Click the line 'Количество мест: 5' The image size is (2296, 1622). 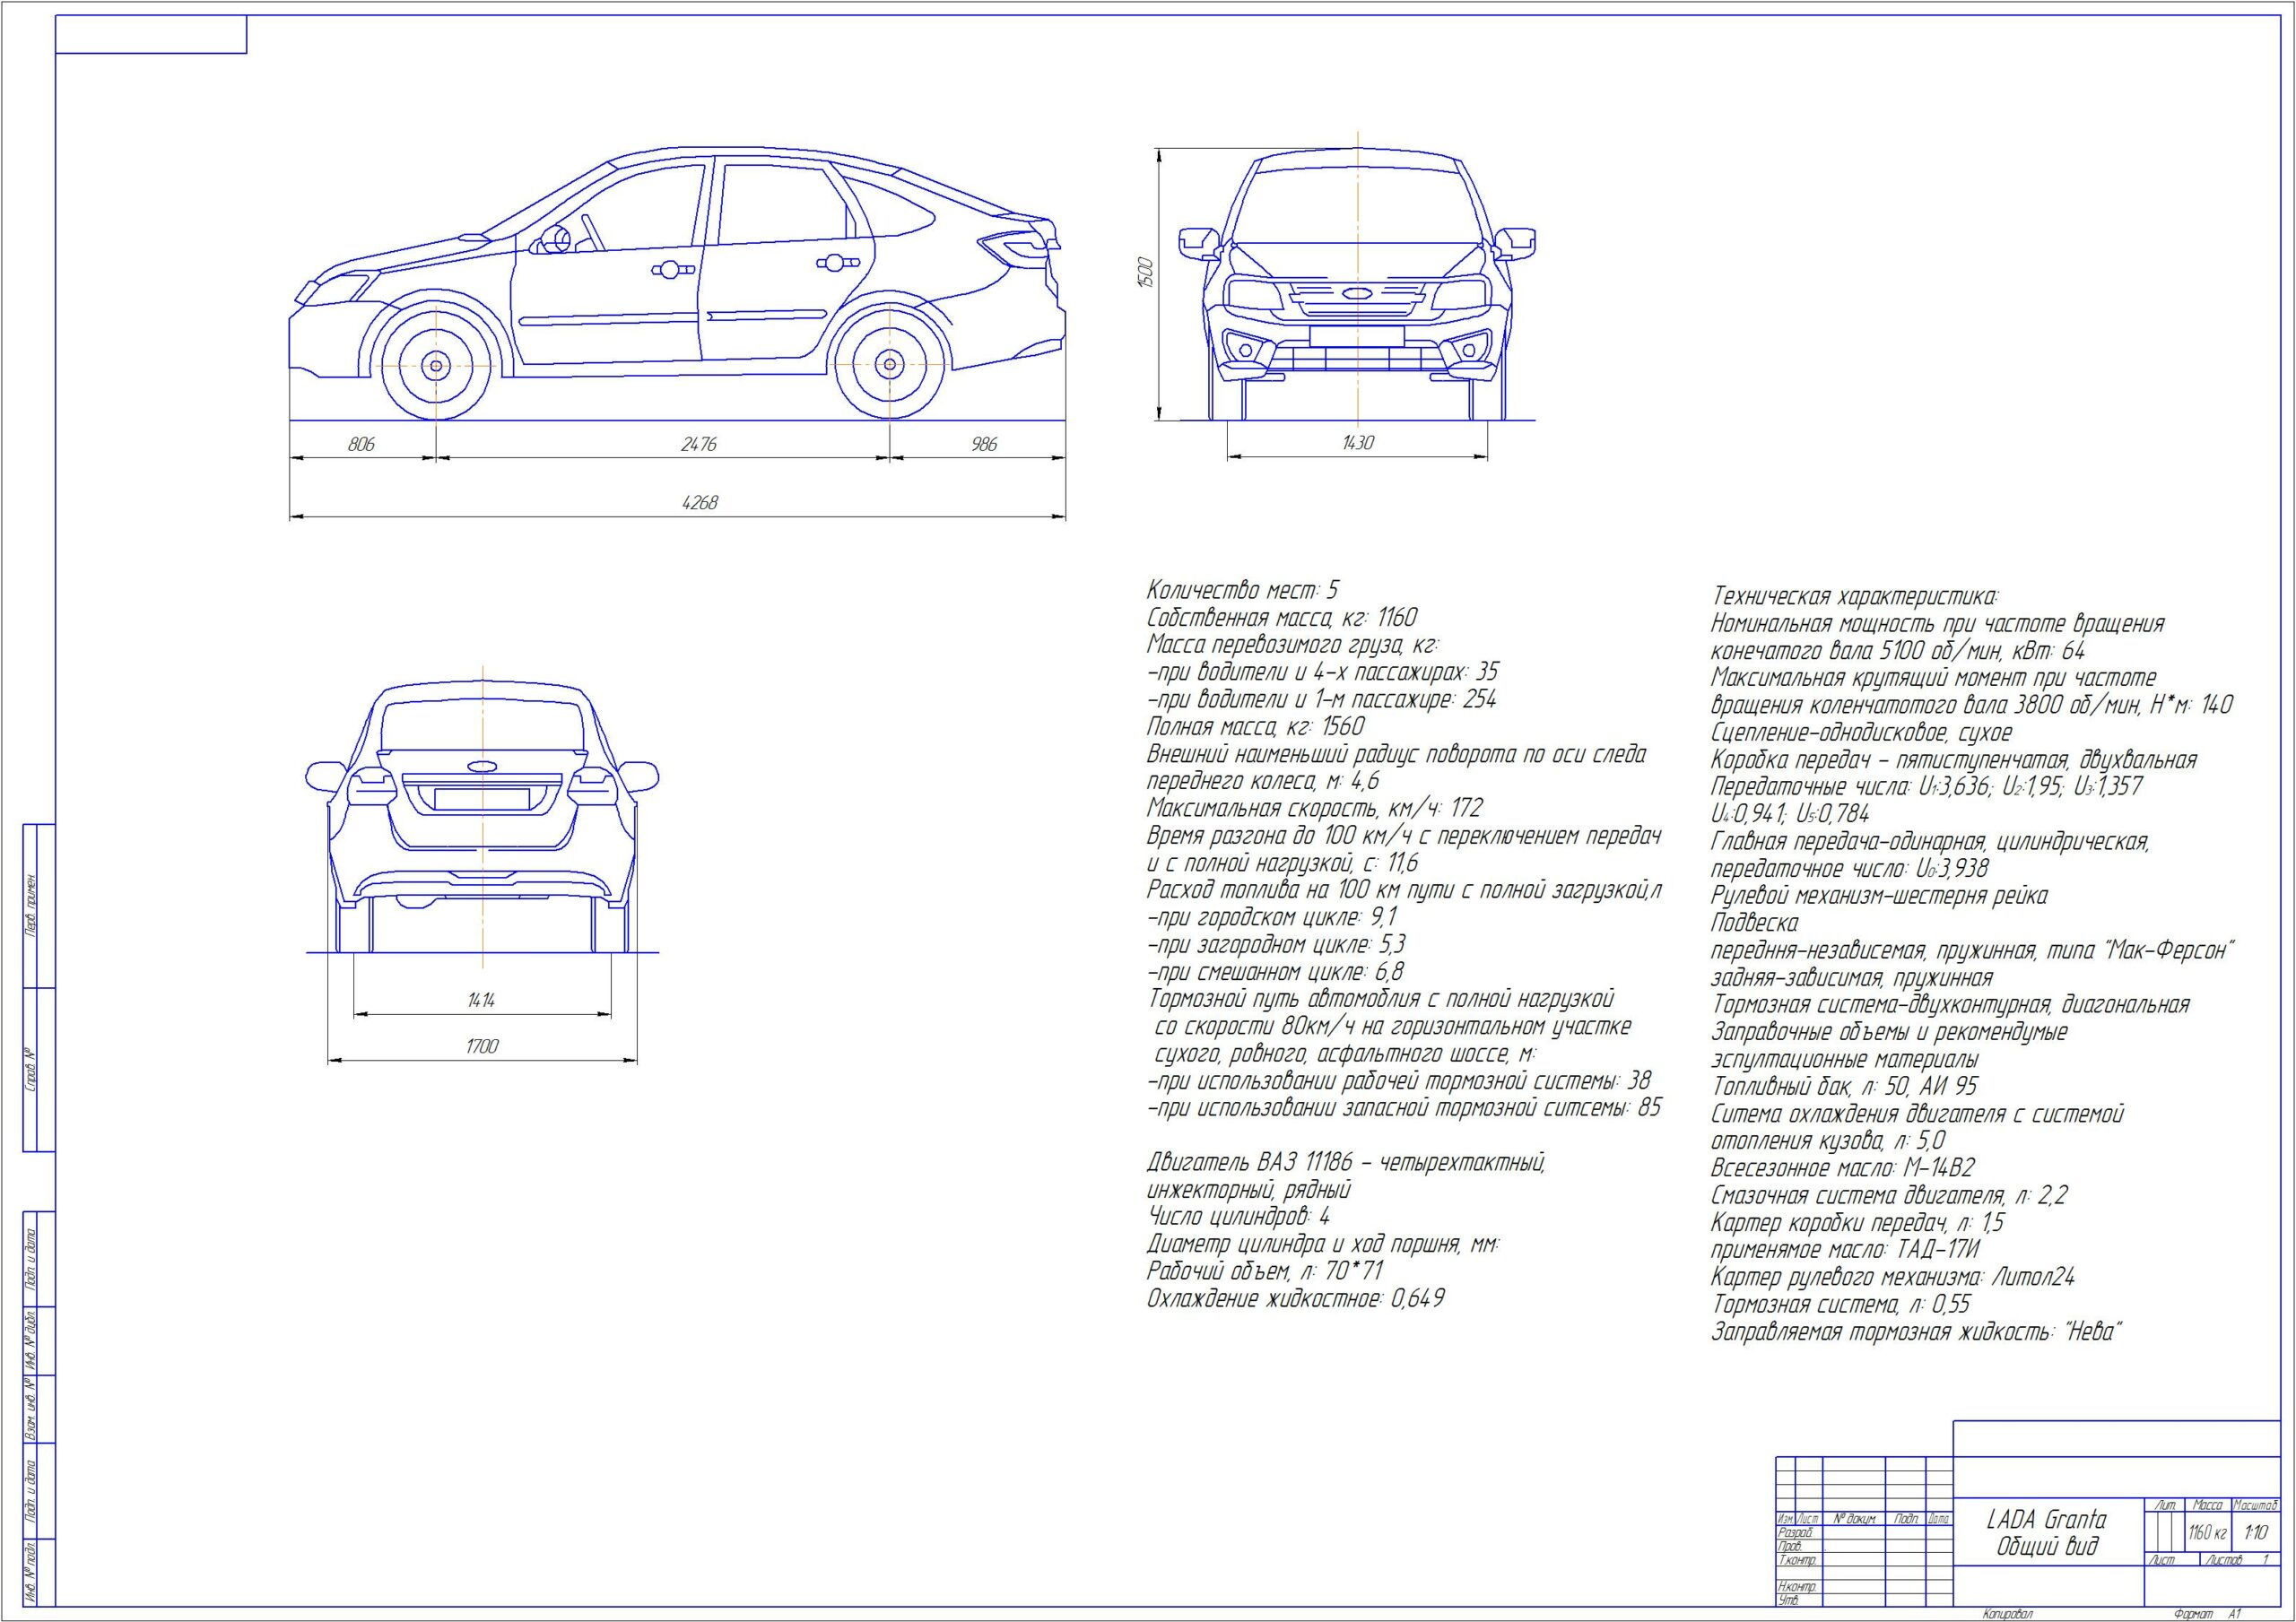1242,590
